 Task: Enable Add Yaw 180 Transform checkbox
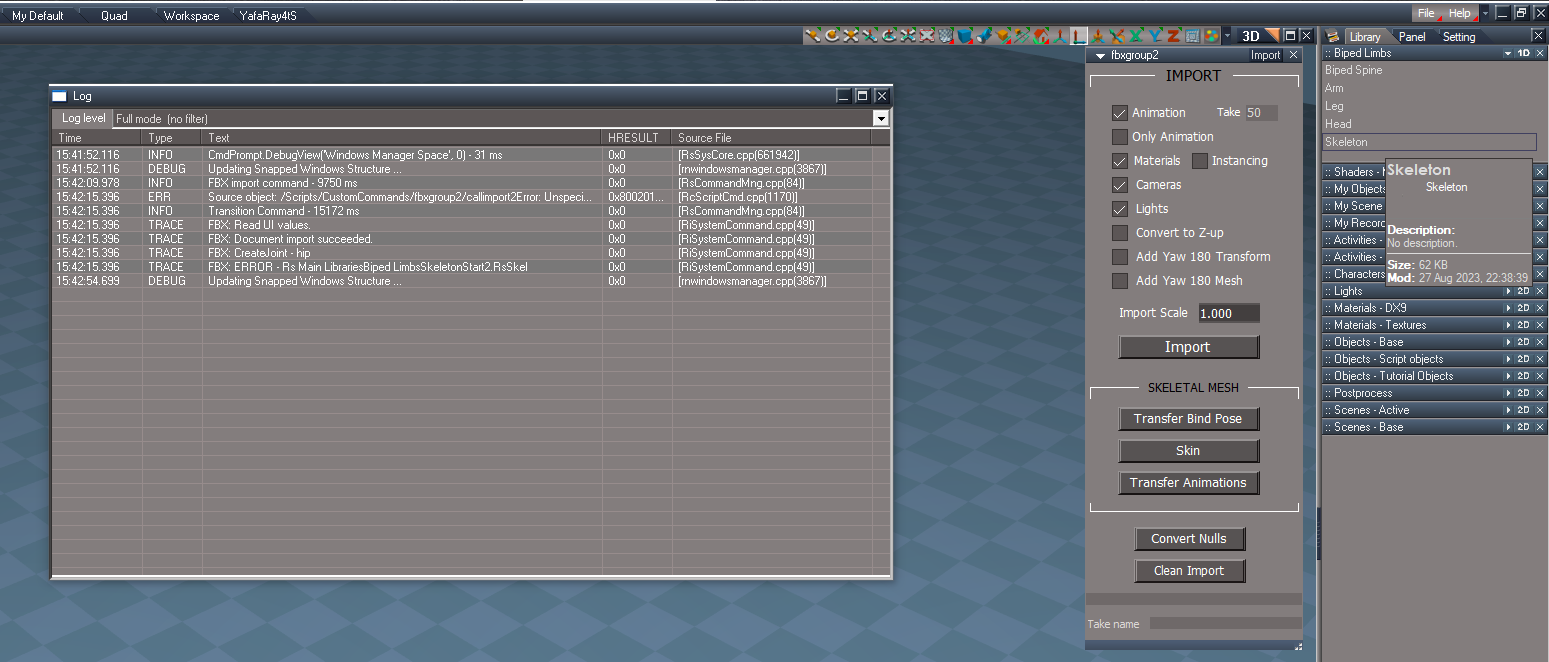(x=1120, y=257)
